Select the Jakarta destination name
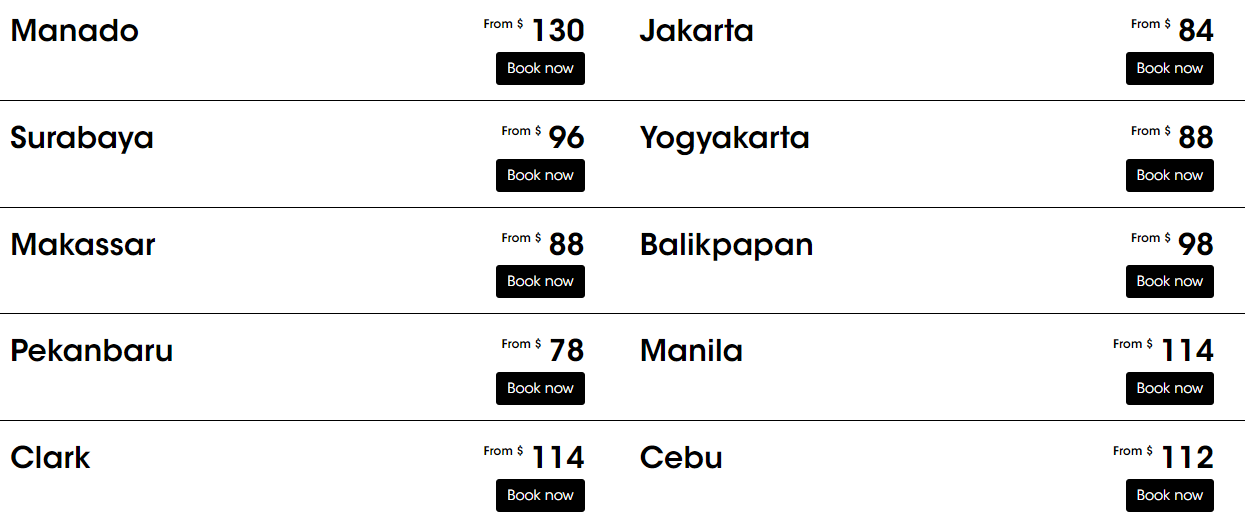This screenshot has height=515, width=1245. [x=696, y=31]
